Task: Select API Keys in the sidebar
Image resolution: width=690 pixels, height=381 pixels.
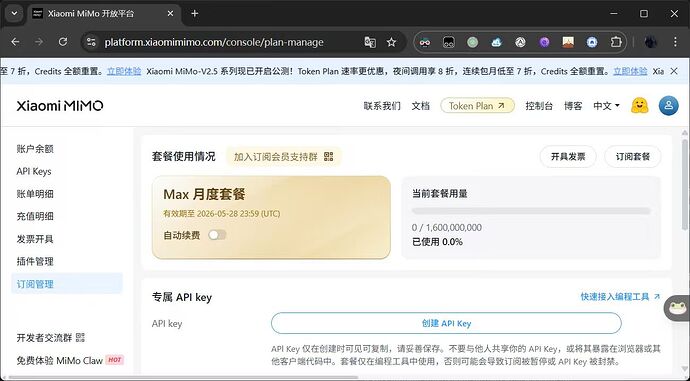Action: tap(34, 171)
